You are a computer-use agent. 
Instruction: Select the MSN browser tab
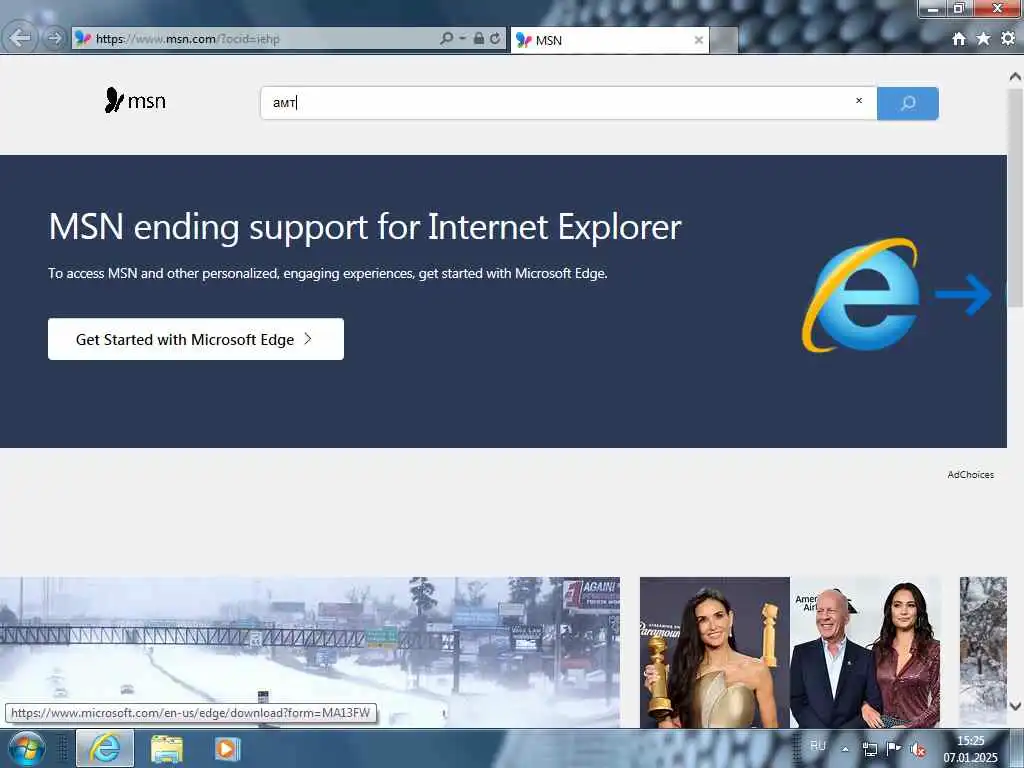(609, 40)
